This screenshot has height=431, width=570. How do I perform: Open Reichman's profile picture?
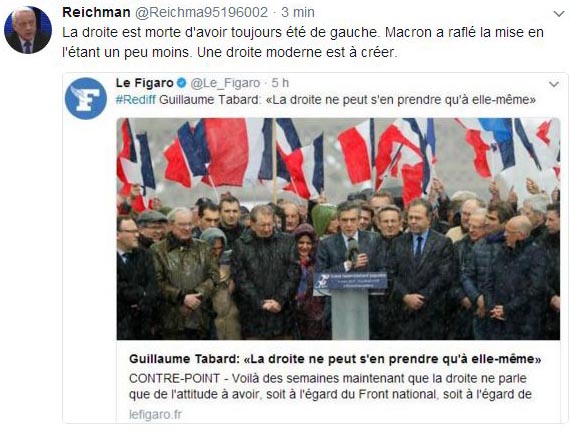coord(28,30)
